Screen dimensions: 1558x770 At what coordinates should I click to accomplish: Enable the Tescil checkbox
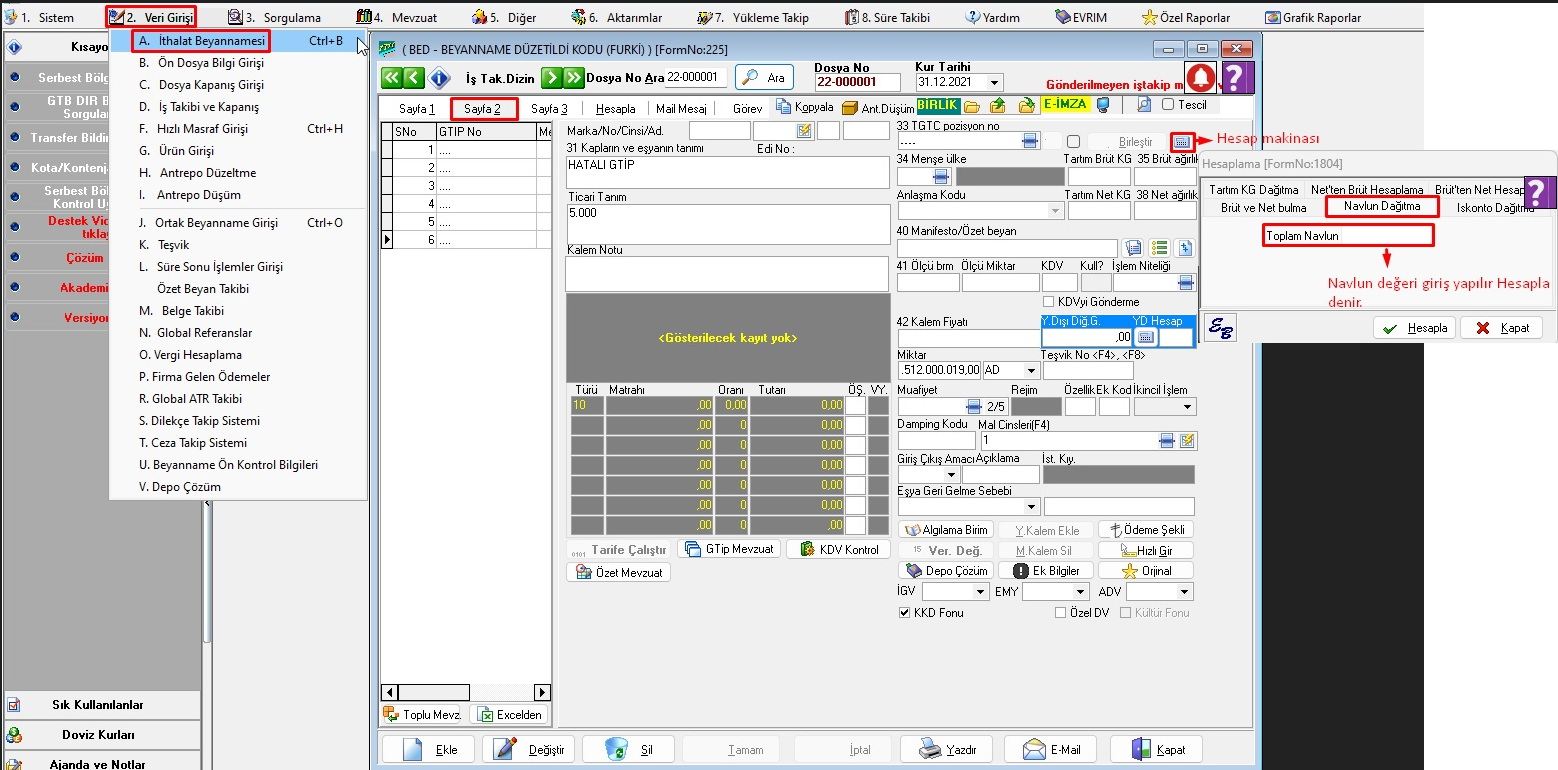coord(1168,105)
